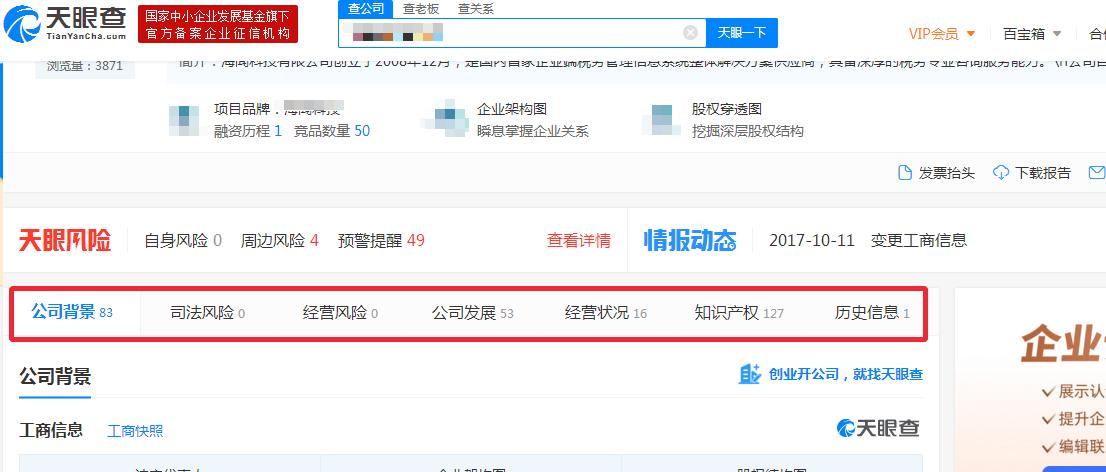Click the 2017-10-11 date text
1106x472 pixels.
(812, 241)
